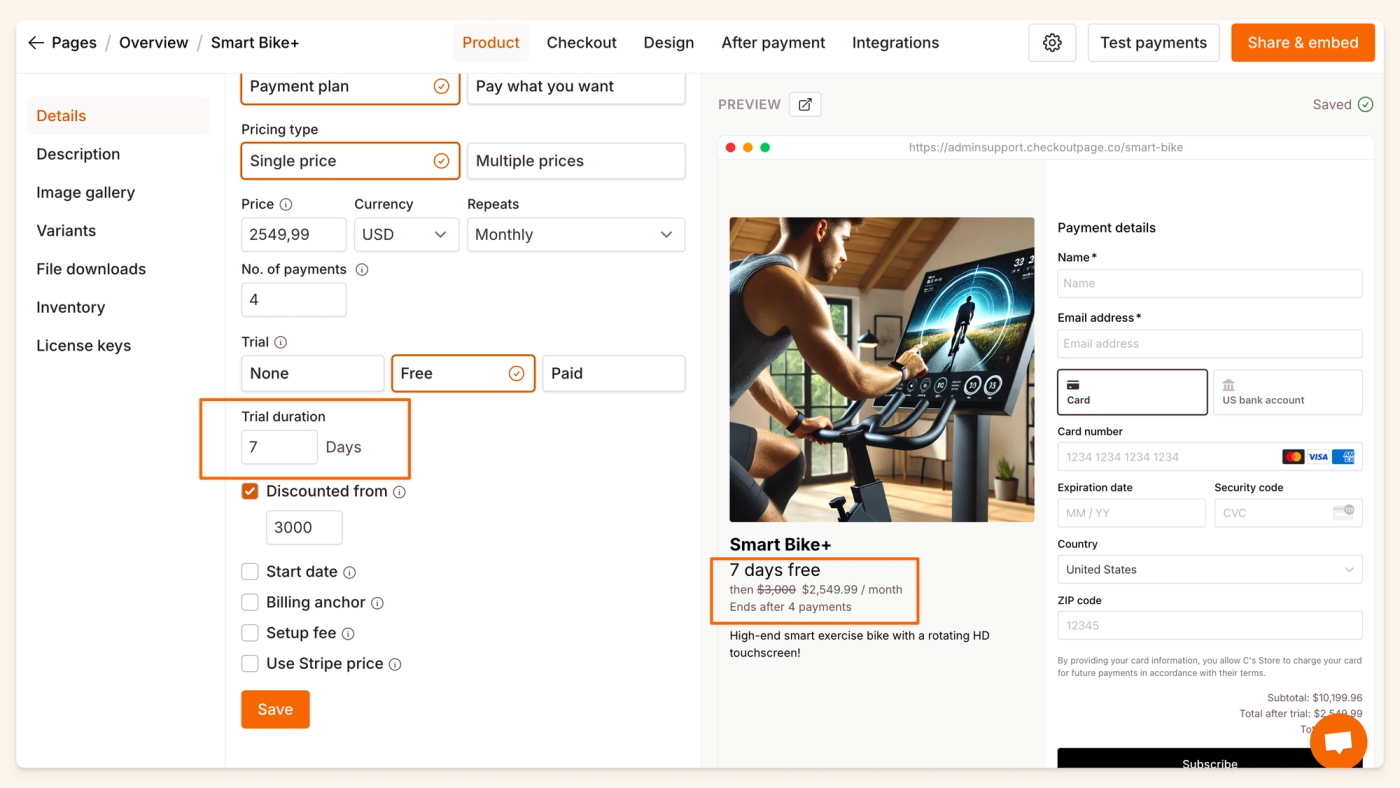Open the chat support bubble
1400x788 pixels.
click(1338, 741)
